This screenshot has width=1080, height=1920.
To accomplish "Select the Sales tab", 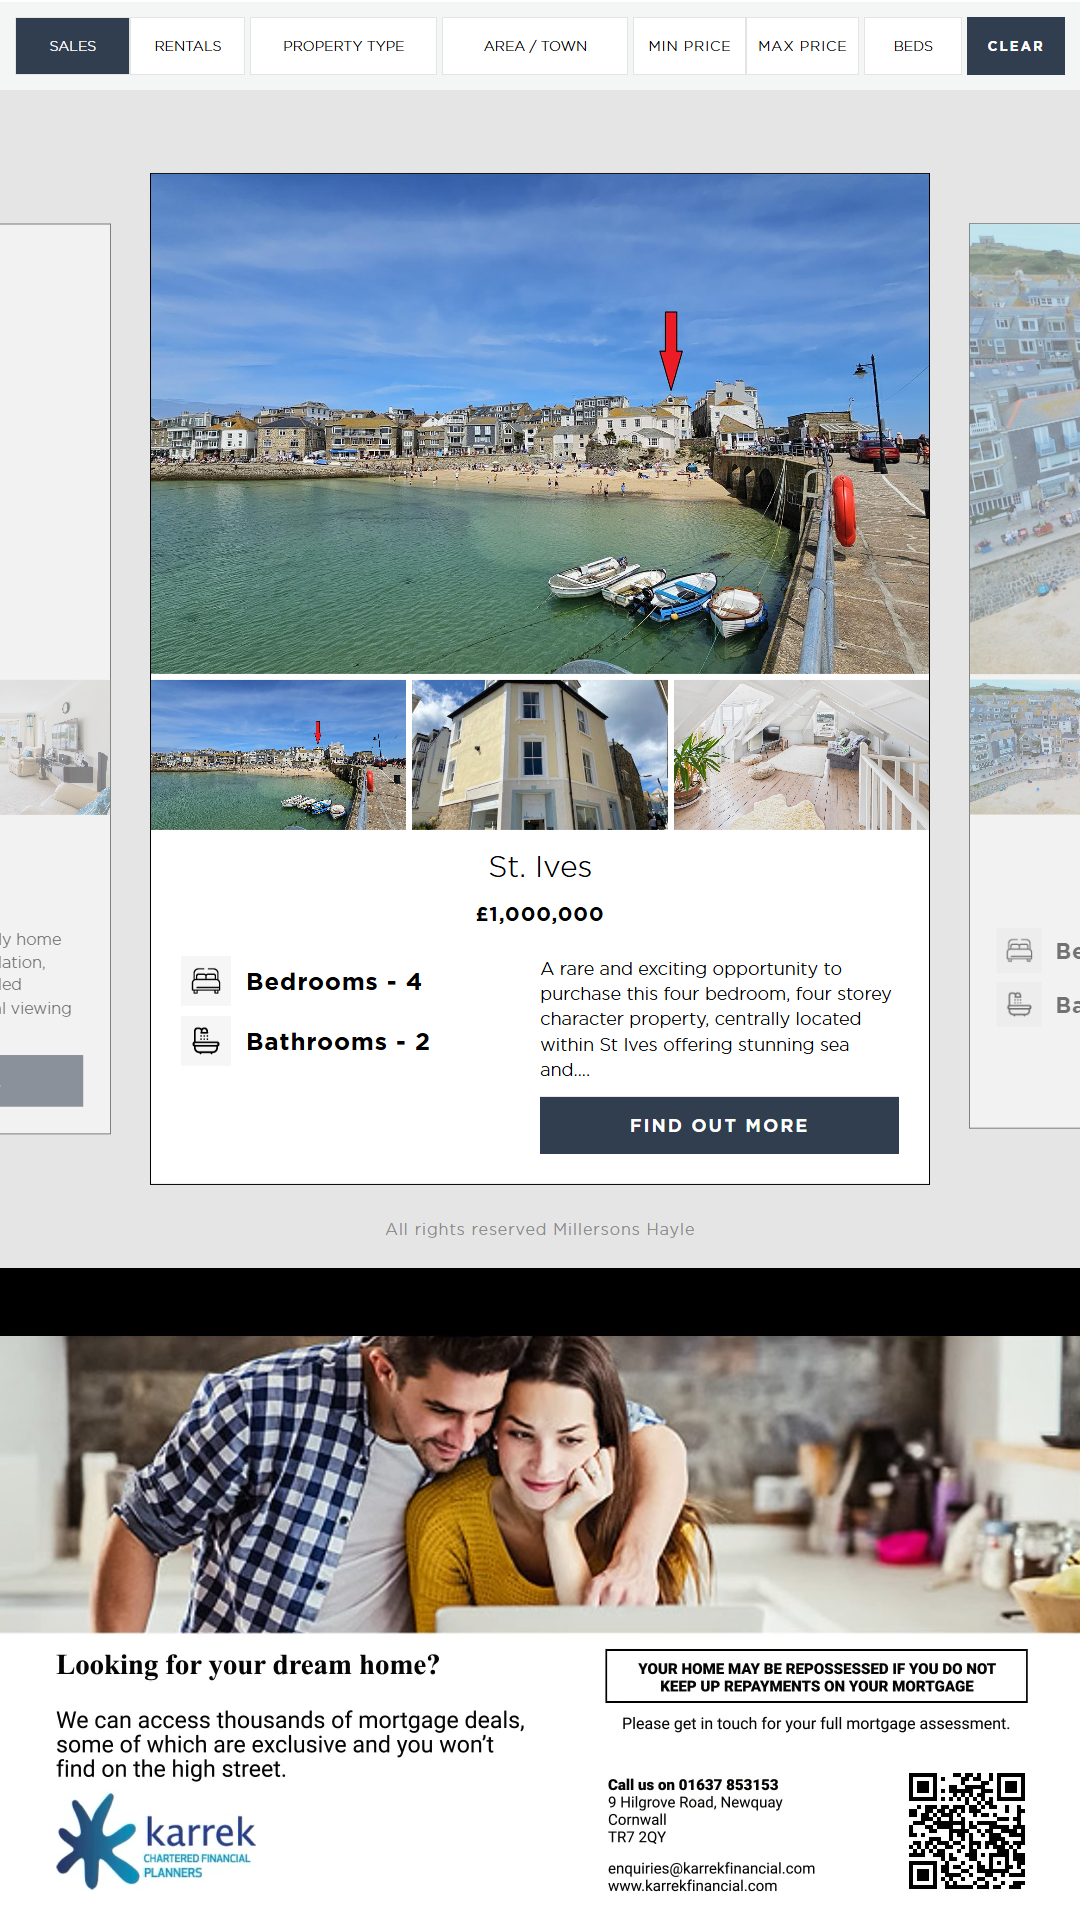I will (72, 46).
